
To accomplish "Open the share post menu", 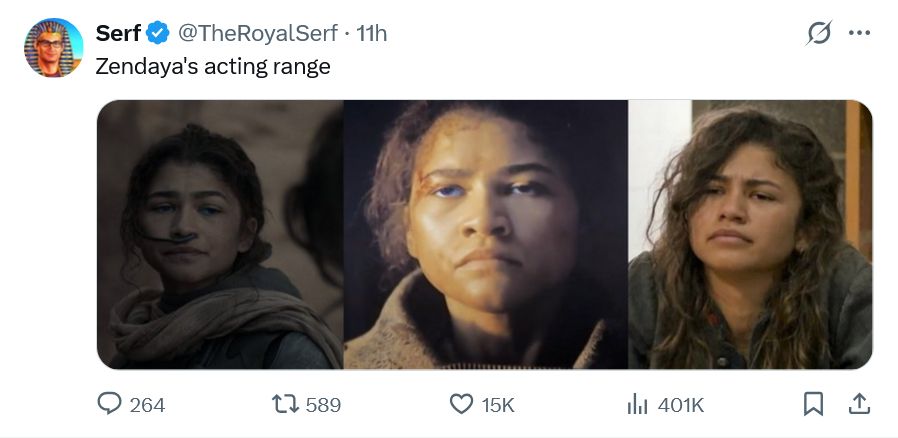I will 859,404.
